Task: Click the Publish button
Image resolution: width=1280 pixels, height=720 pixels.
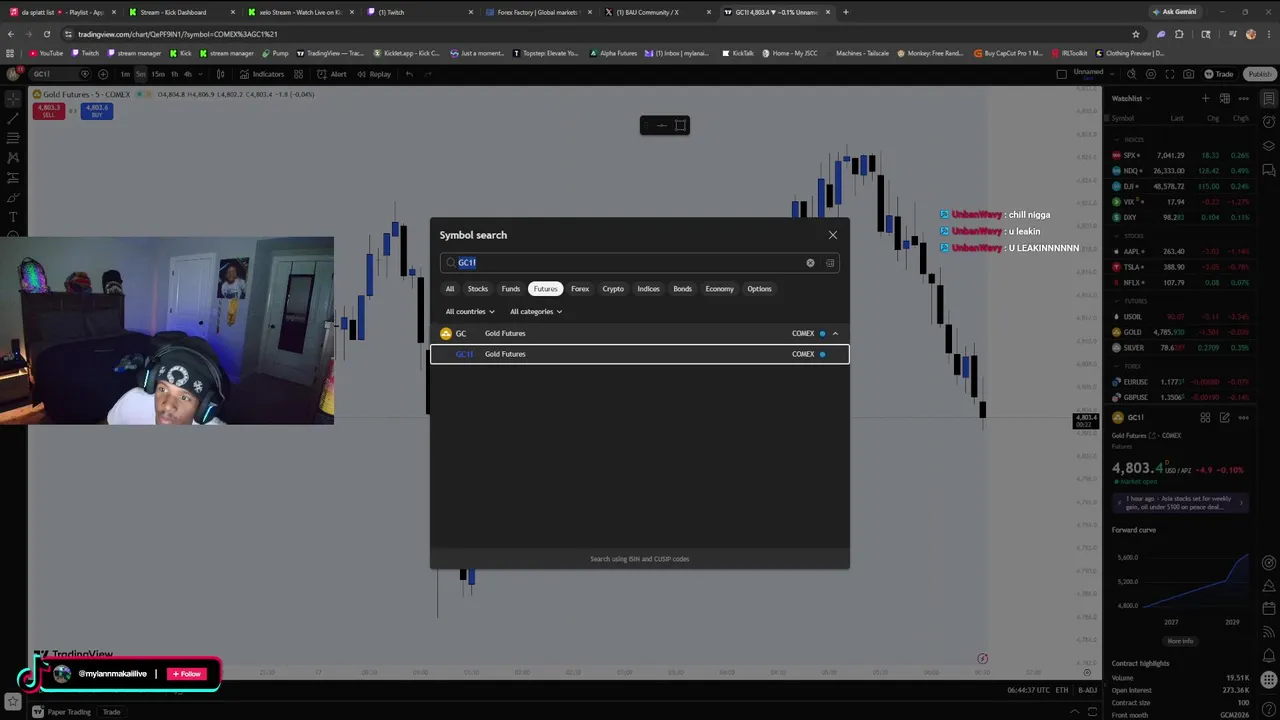Action: pyautogui.click(x=1259, y=74)
